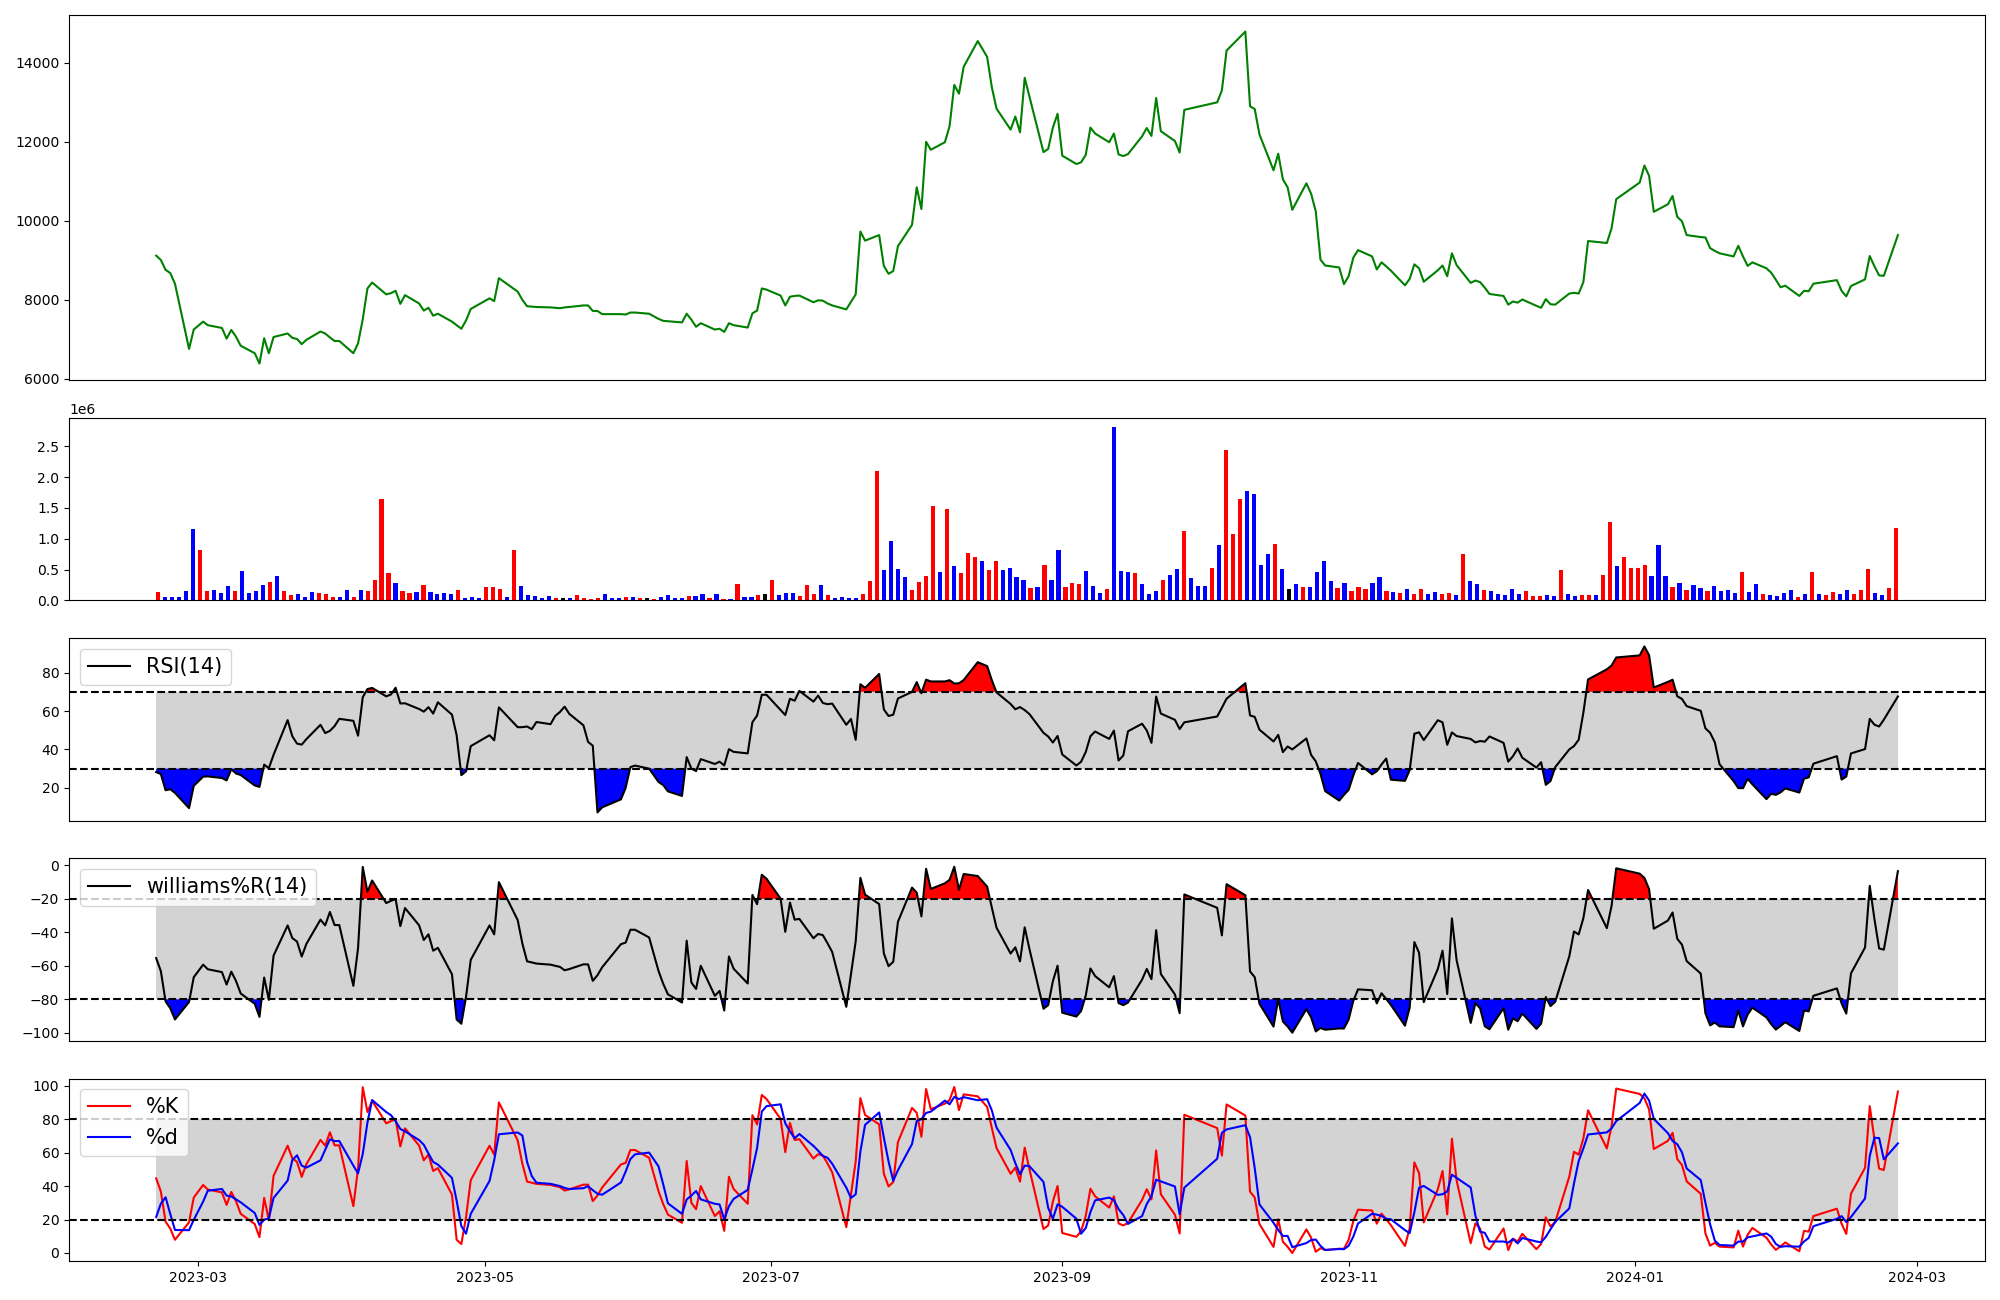Click the blue %d legend line sample
The image size is (2000, 1300).
pyautogui.click(x=110, y=1138)
